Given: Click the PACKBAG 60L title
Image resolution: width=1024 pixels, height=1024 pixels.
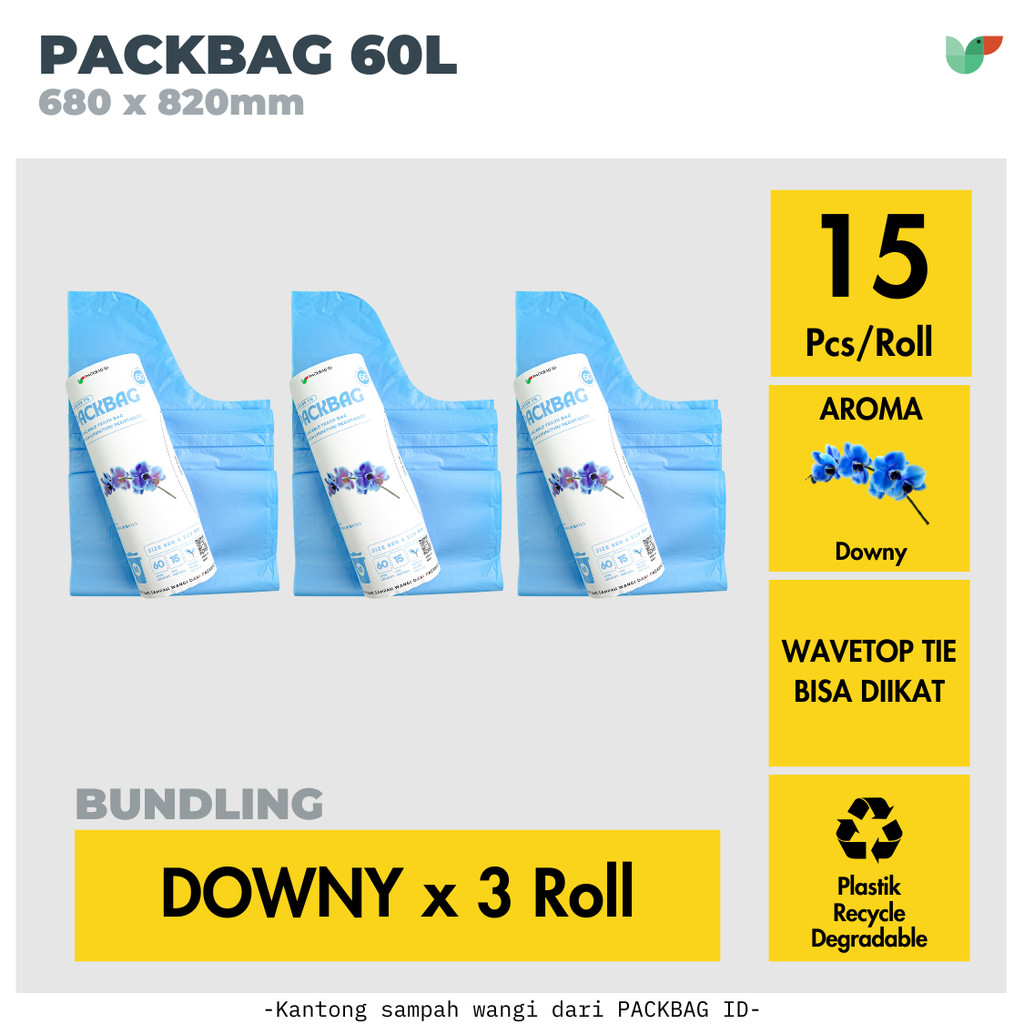Looking at the screenshot, I should [248, 56].
